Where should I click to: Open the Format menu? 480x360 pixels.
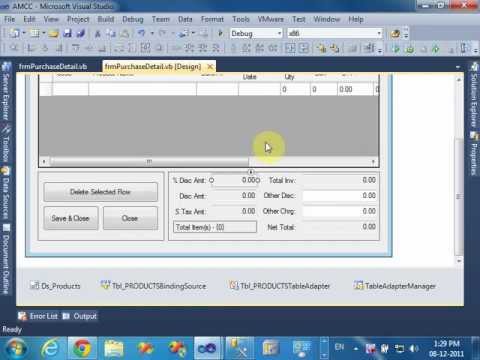click(212, 19)
